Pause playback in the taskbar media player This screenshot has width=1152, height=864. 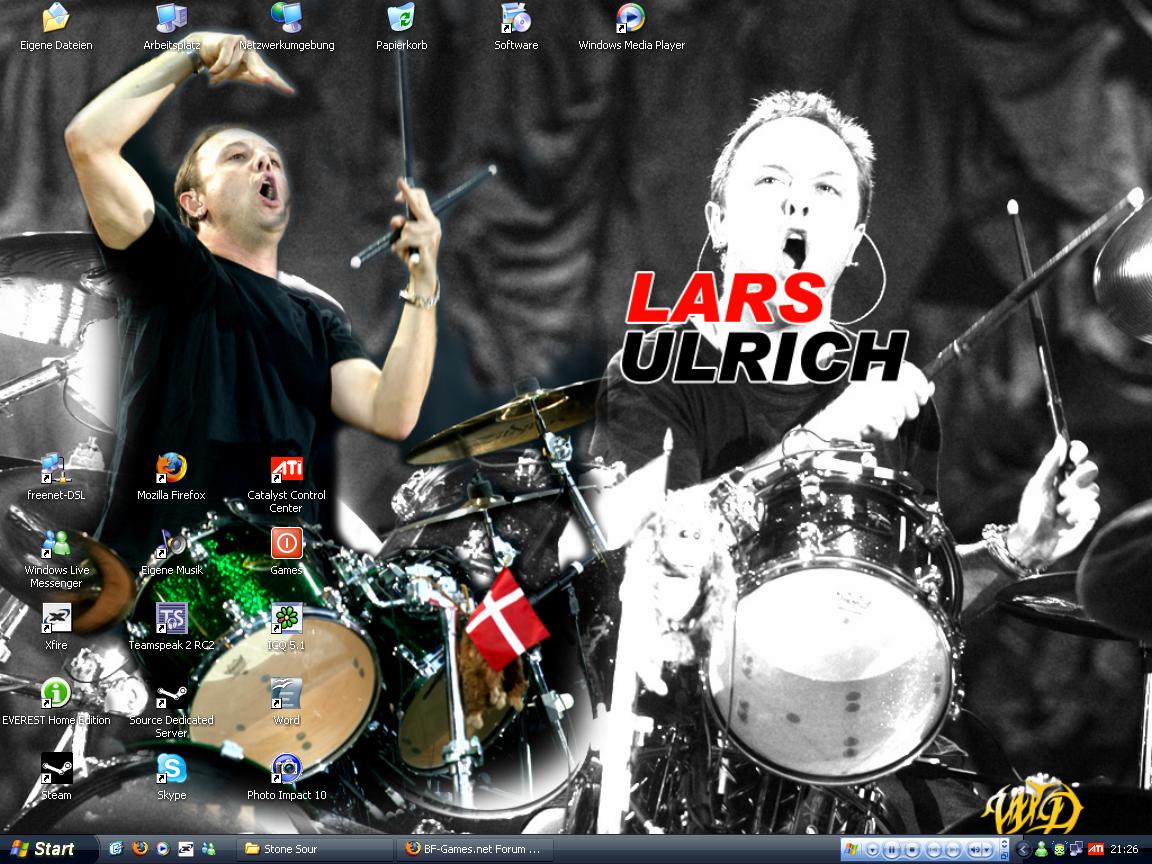tap(892, 849)
